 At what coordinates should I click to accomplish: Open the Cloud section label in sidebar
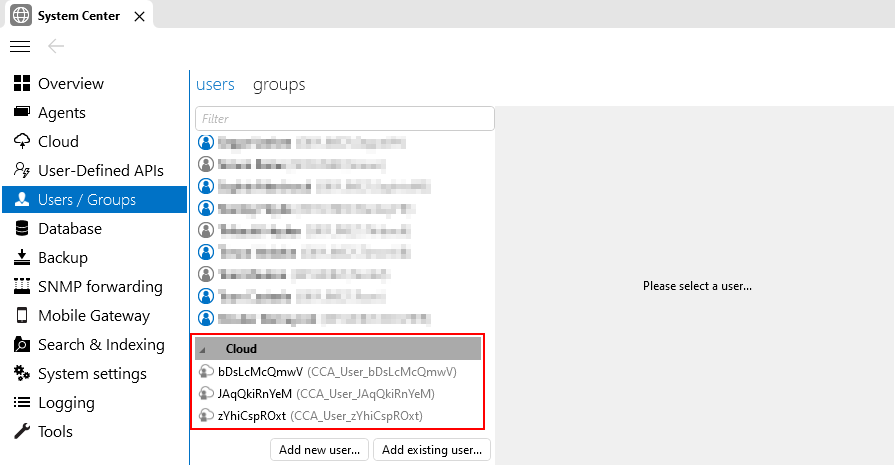click(58, 142)
